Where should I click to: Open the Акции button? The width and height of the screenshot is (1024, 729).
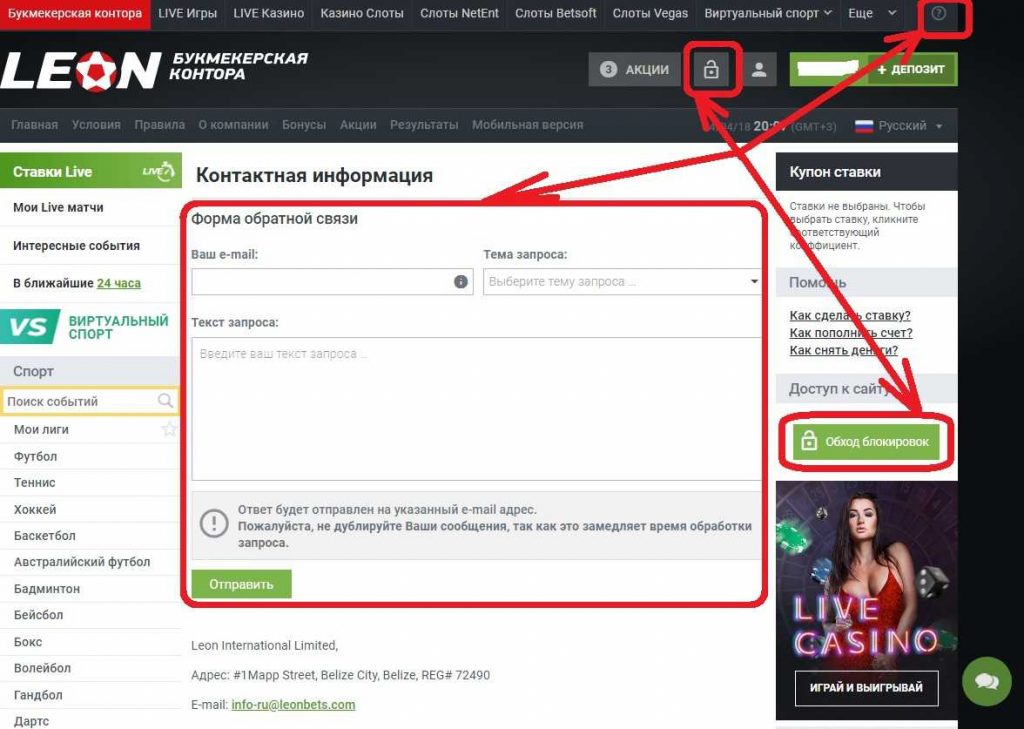635,69
